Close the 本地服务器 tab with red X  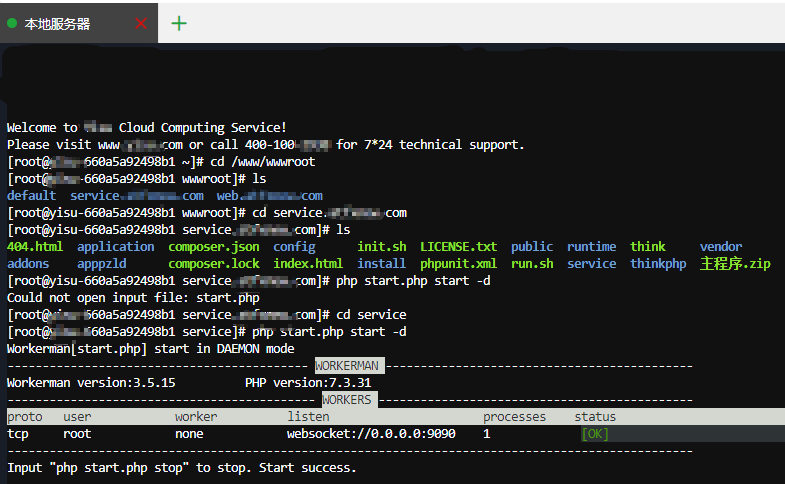coord(141,23)
